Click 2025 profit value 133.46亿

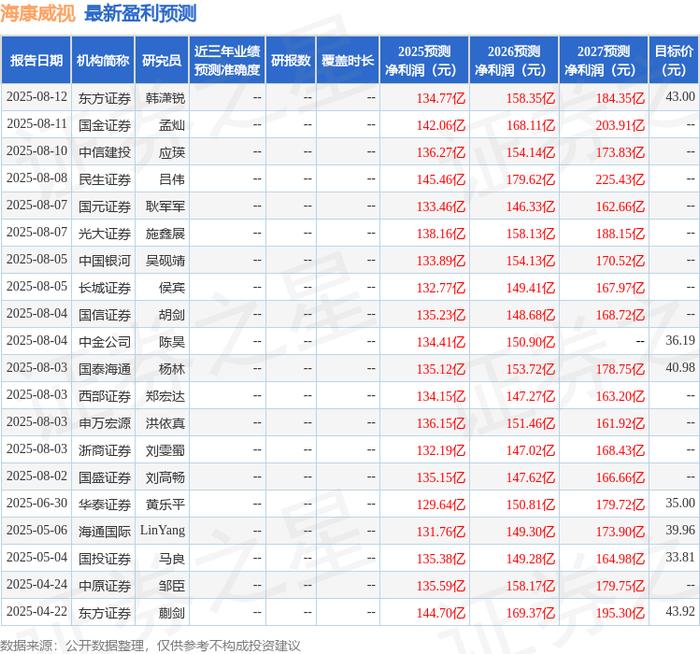(441, 207)
